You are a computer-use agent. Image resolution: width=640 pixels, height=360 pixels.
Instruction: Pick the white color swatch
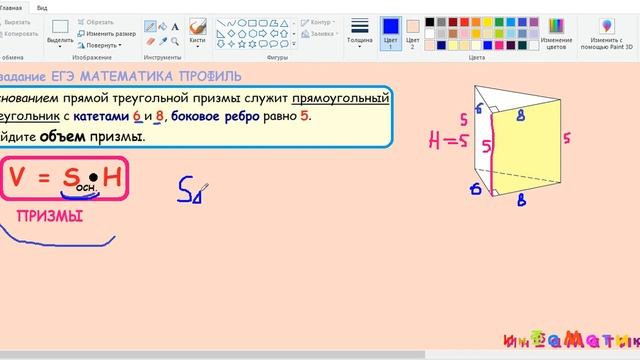coord(429,33)
